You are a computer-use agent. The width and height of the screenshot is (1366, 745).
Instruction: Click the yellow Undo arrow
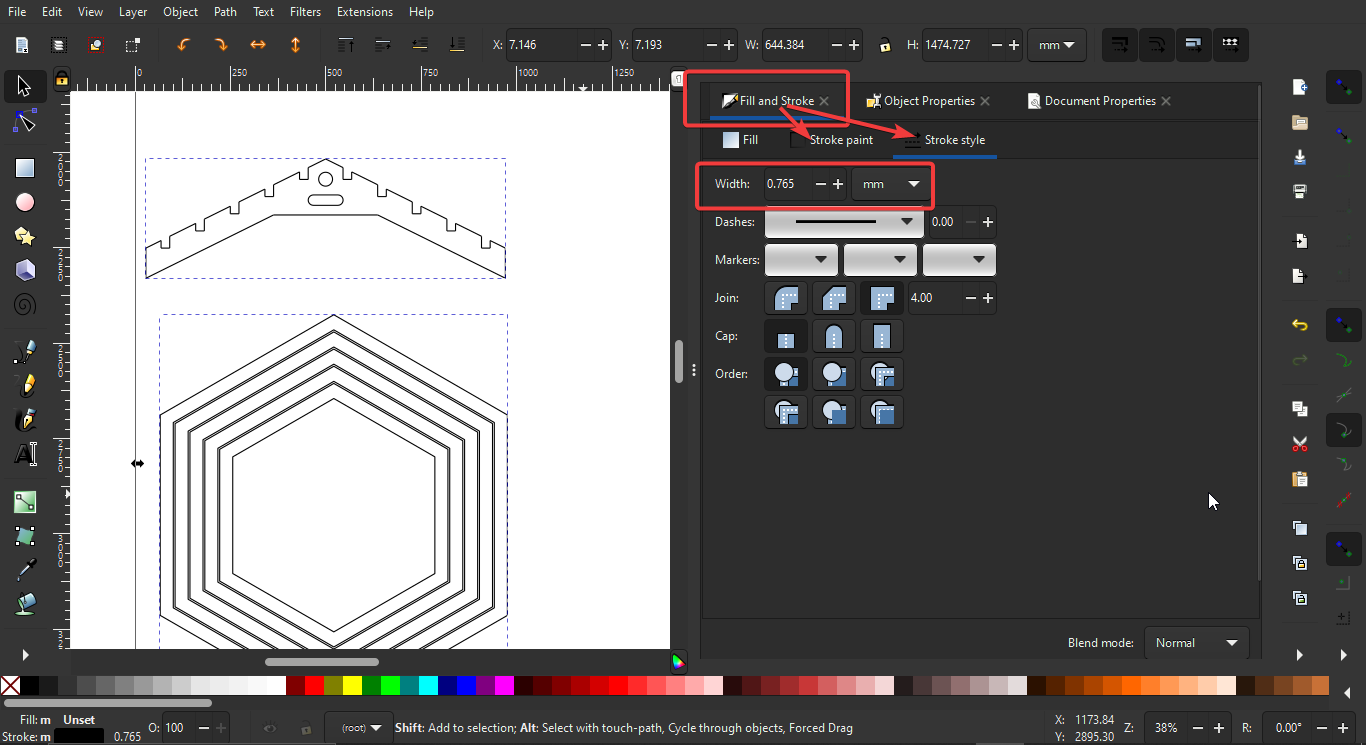pyautogui.click(x=1299, y=325)
